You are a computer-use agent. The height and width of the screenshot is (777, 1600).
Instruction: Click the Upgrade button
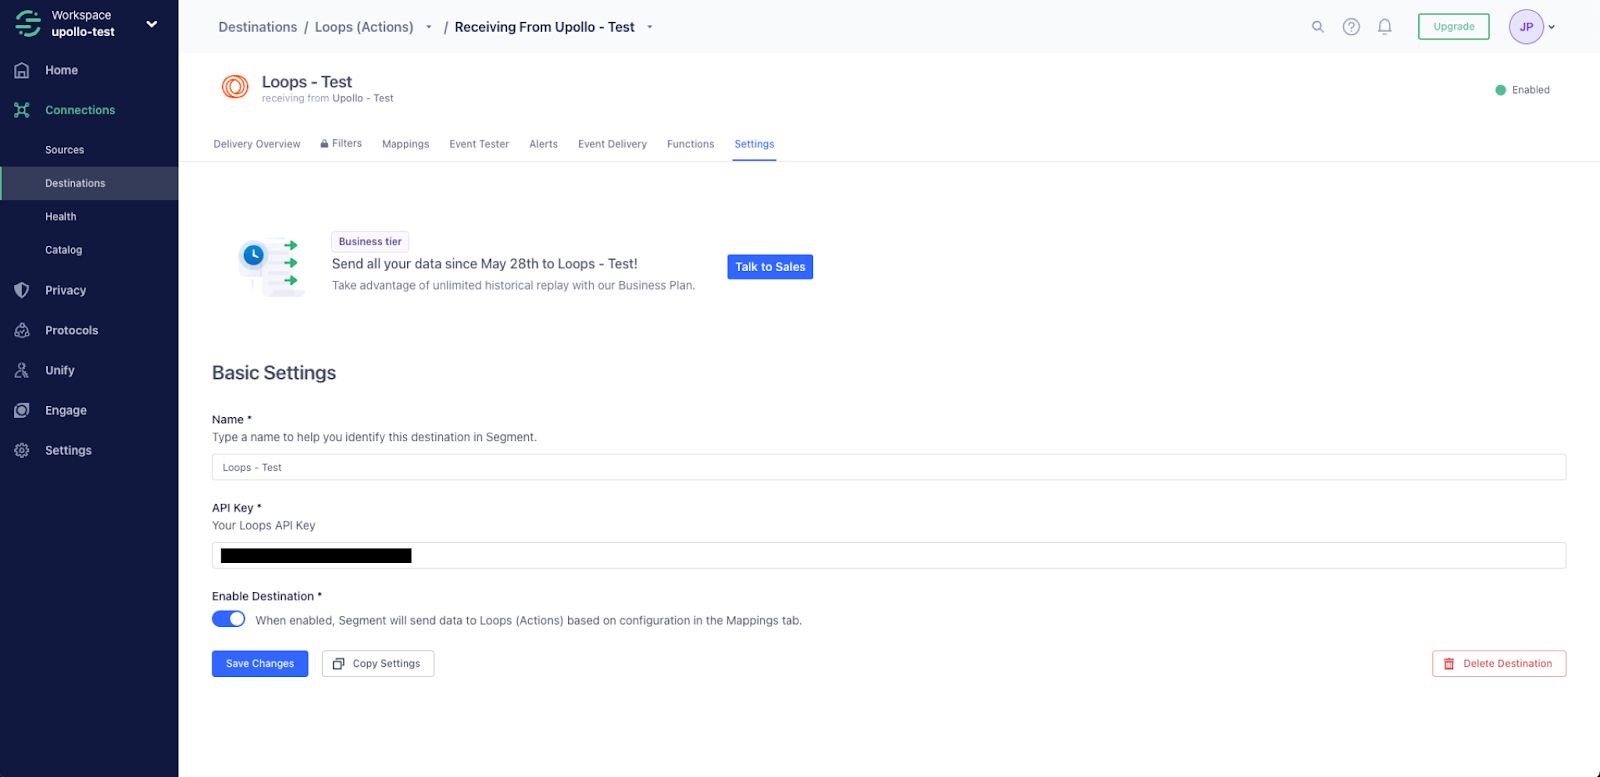coord(1453,27)
